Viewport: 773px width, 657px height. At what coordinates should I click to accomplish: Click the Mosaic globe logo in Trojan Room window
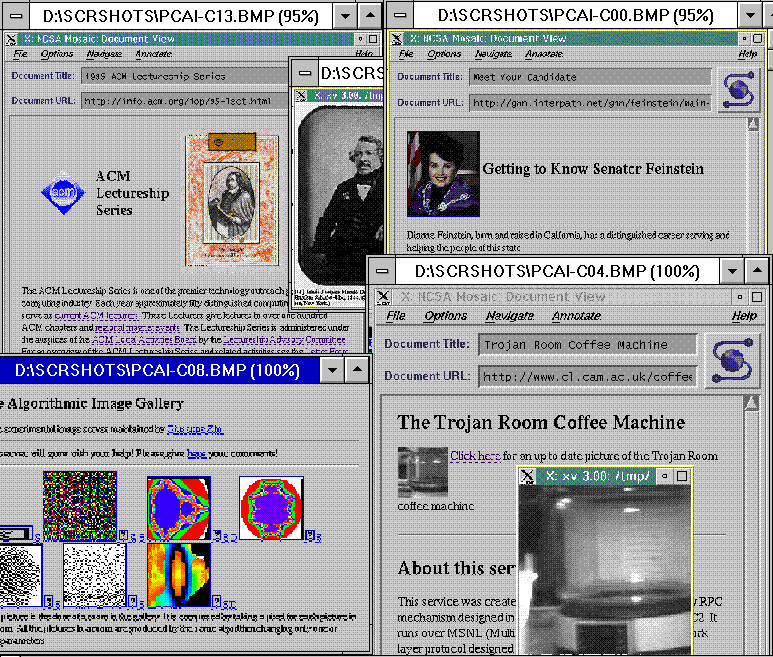(x=732, y=360)
